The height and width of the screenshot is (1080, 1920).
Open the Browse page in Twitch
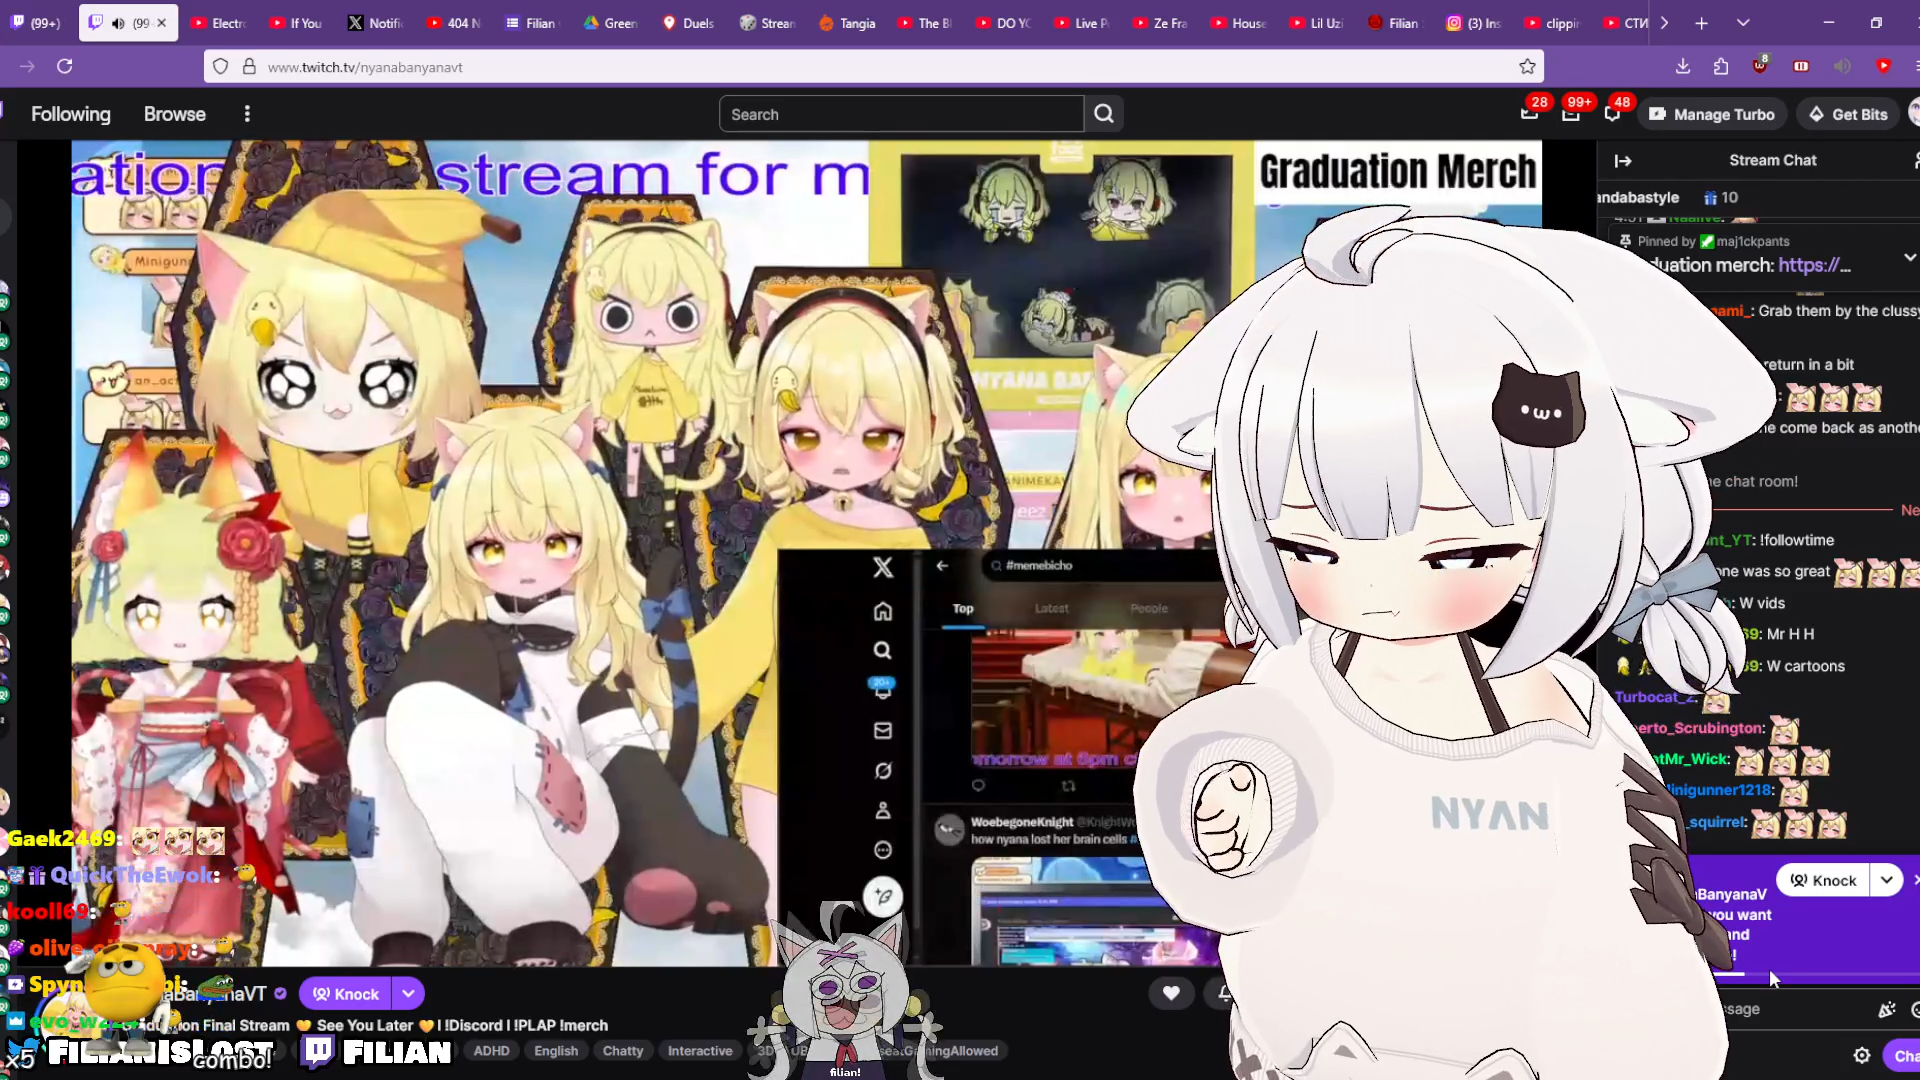pos(175,114)
